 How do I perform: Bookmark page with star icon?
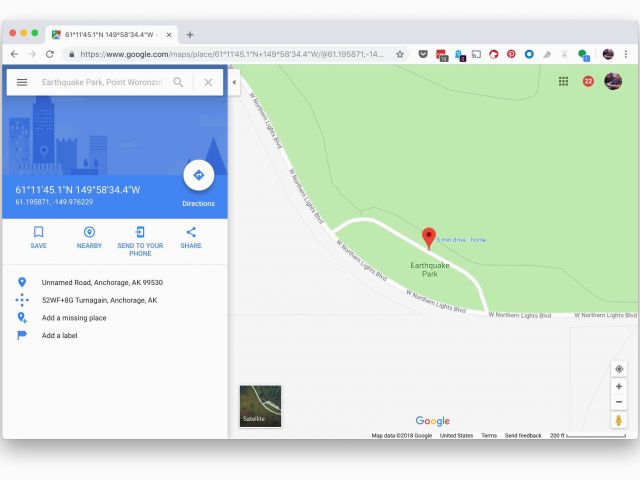point(400,54)
